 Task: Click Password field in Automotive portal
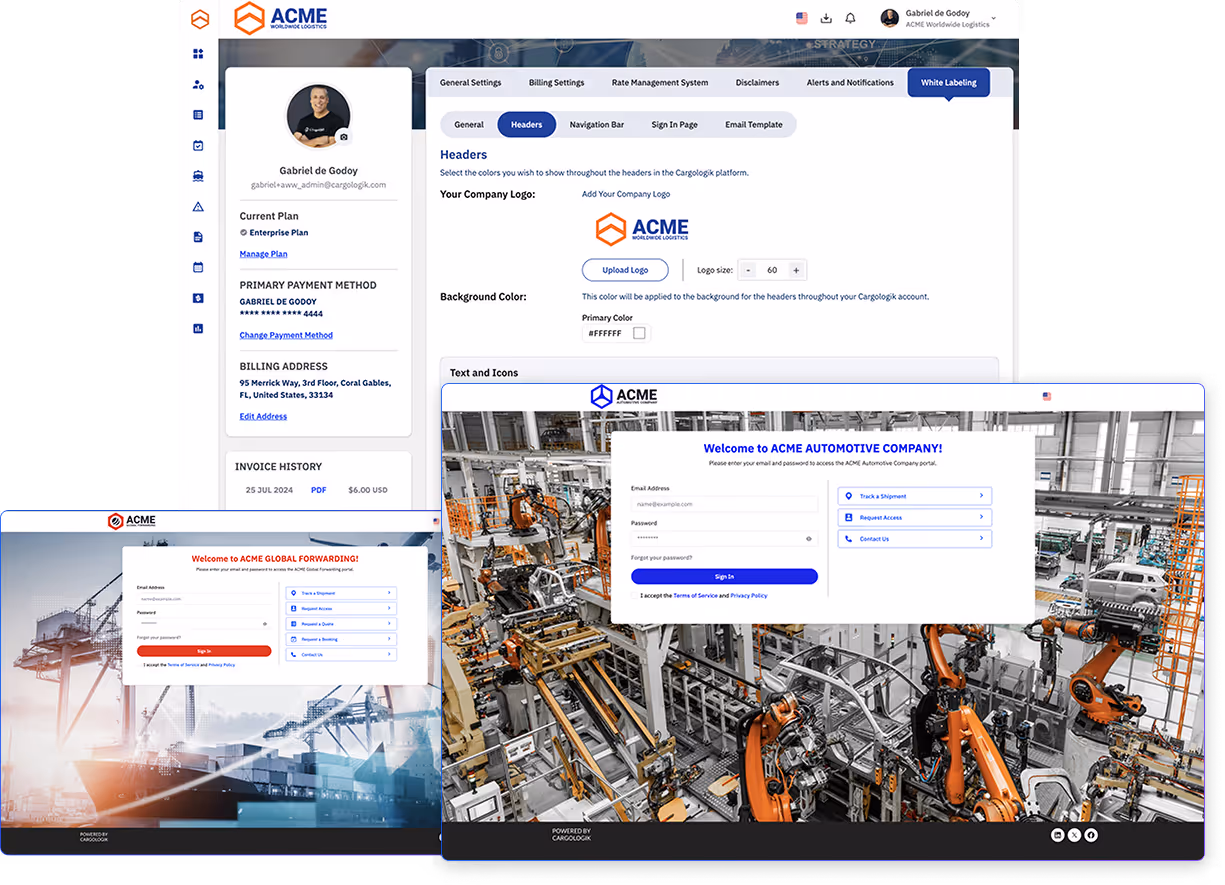724,538
